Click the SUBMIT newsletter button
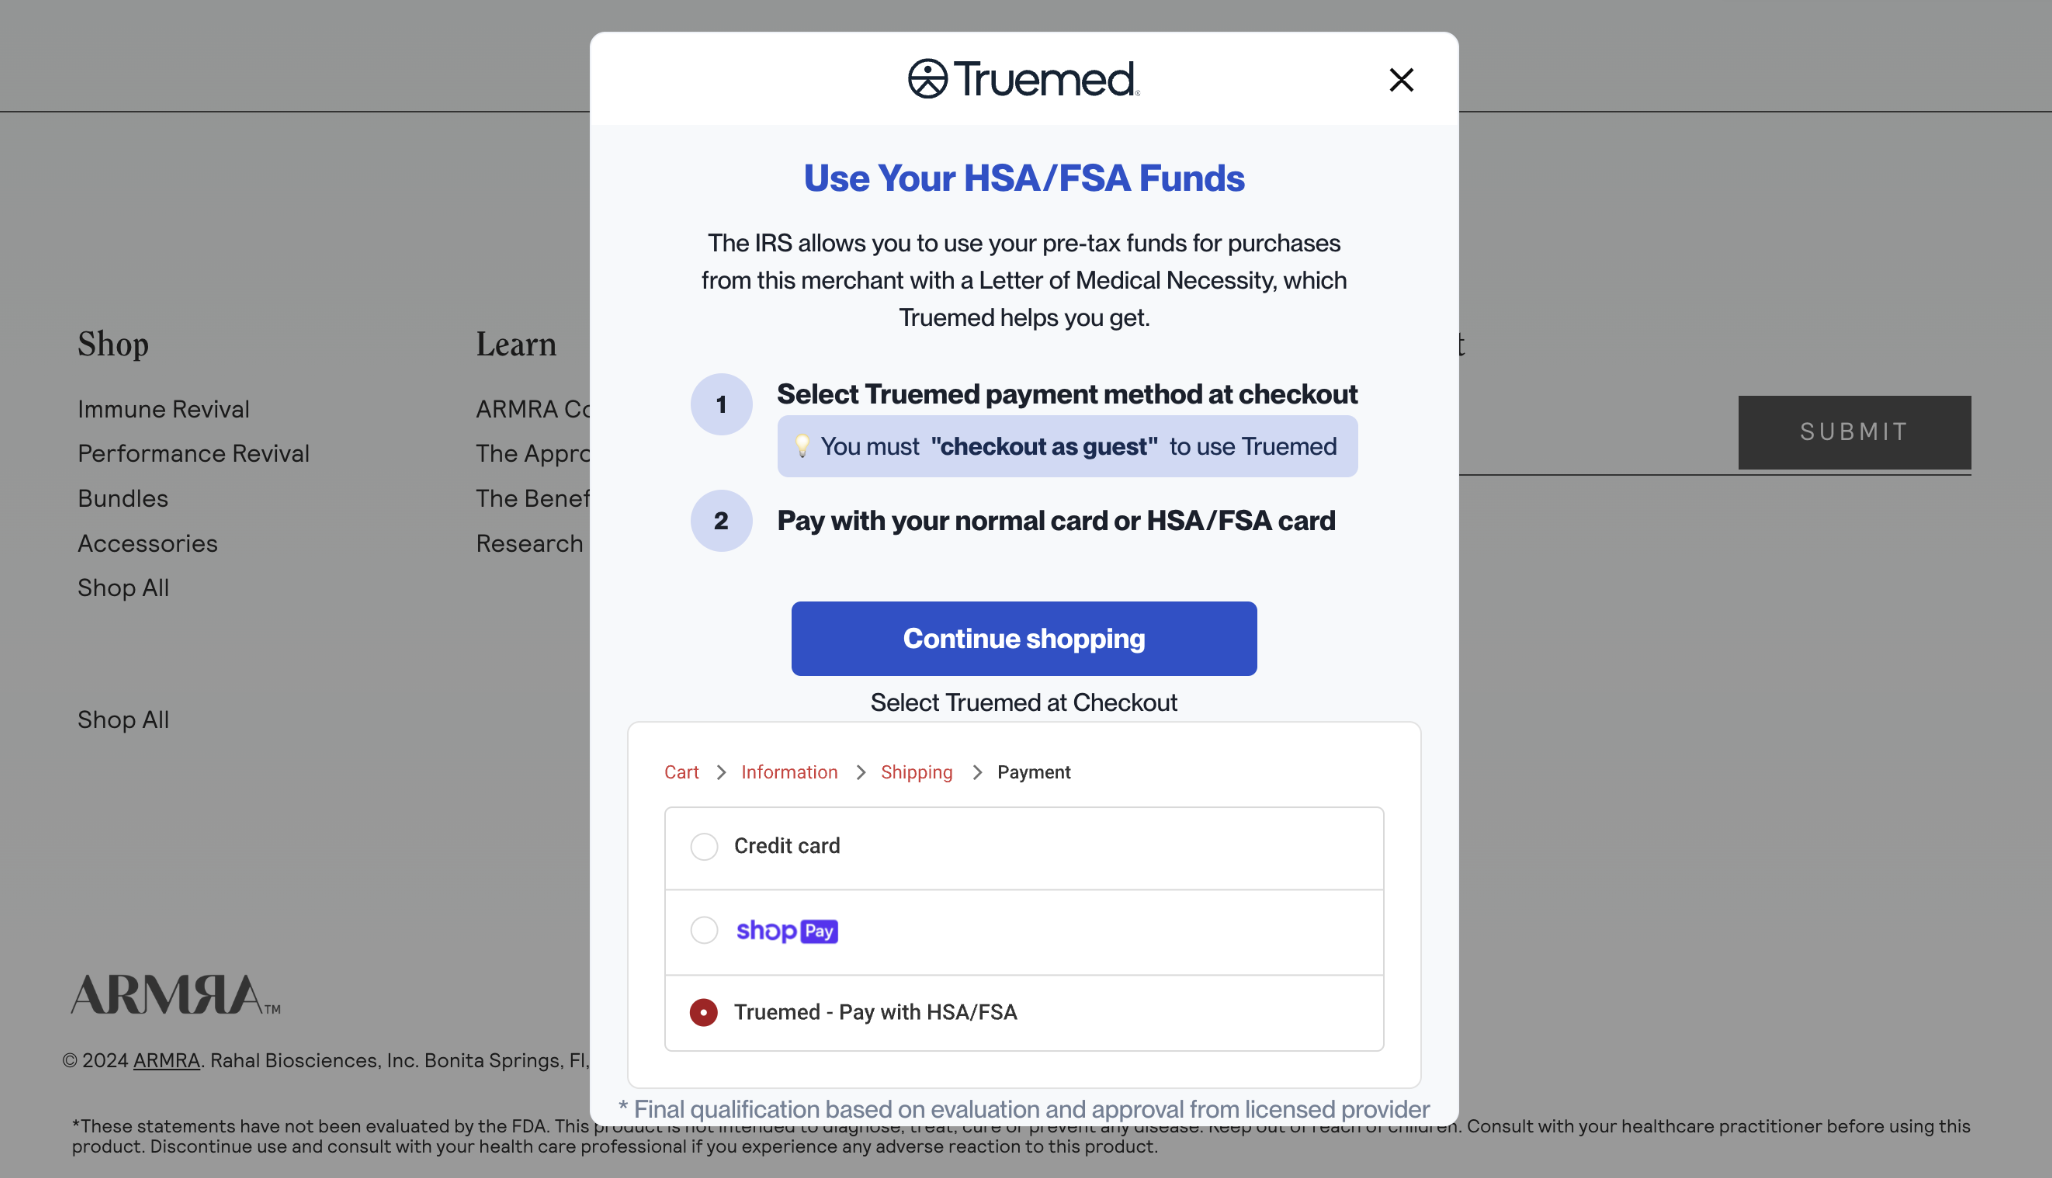 click(x=1853, y=431)
